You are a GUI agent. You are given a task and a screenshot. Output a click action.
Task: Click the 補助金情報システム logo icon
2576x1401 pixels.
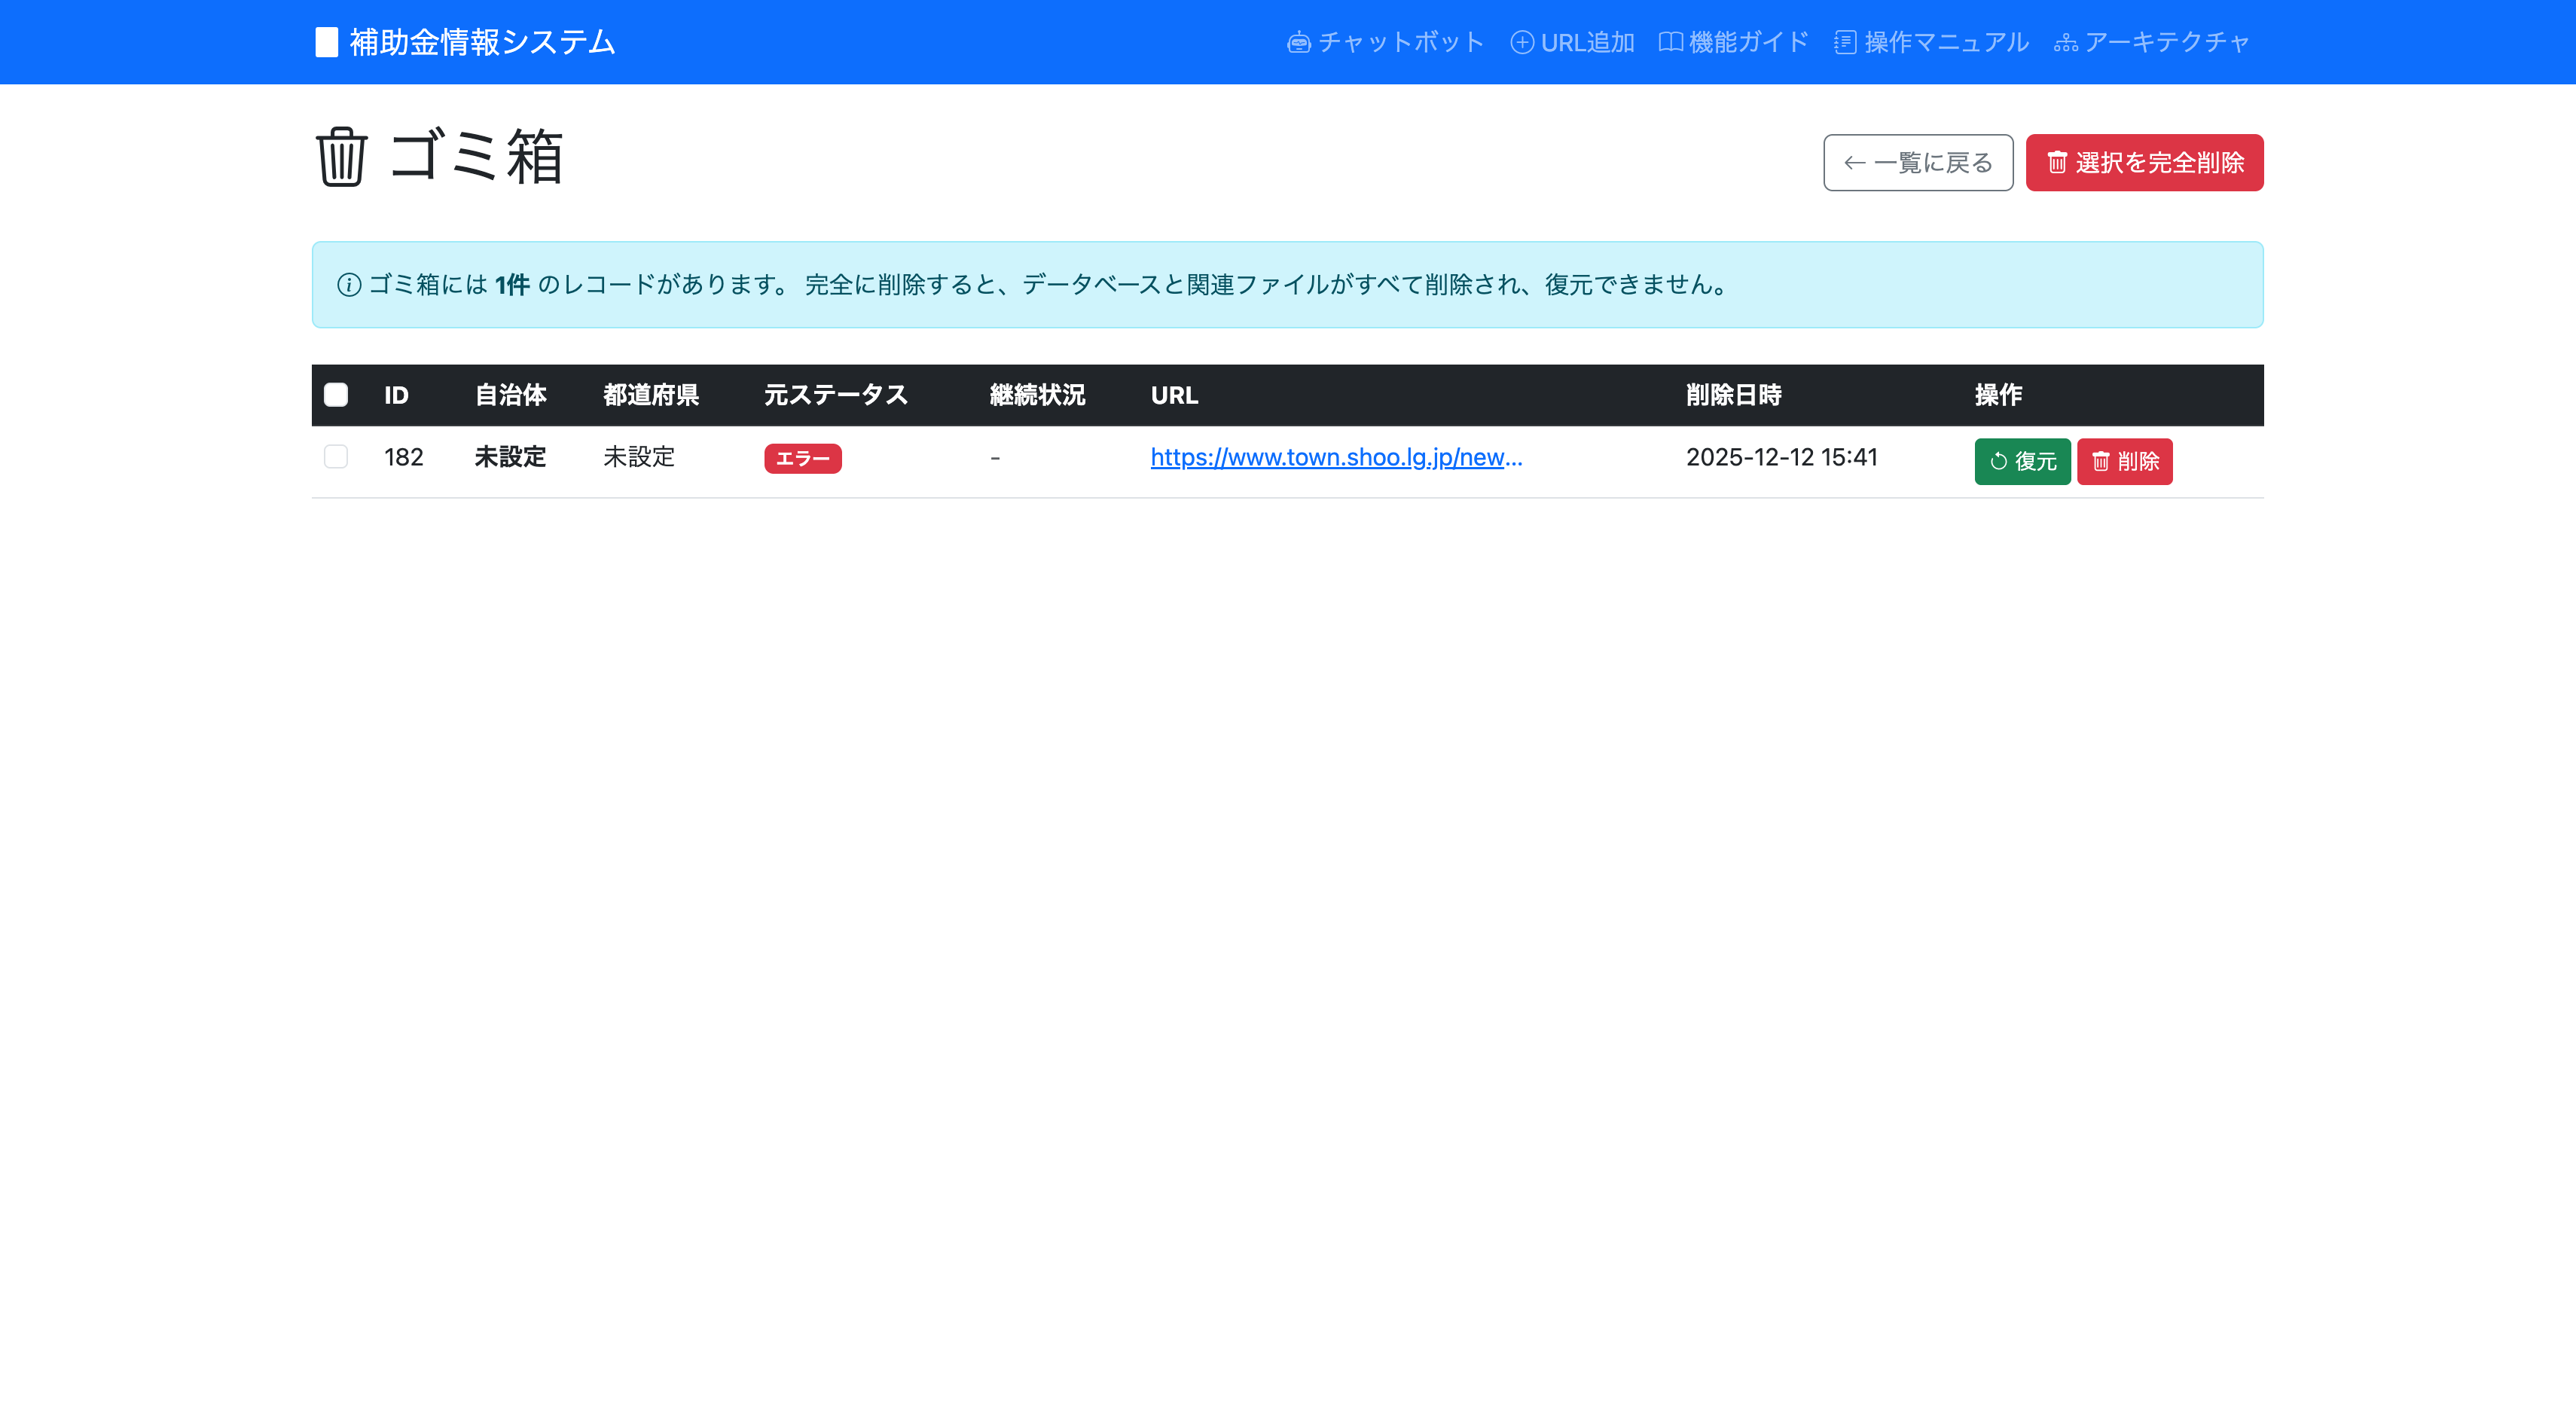326,42
